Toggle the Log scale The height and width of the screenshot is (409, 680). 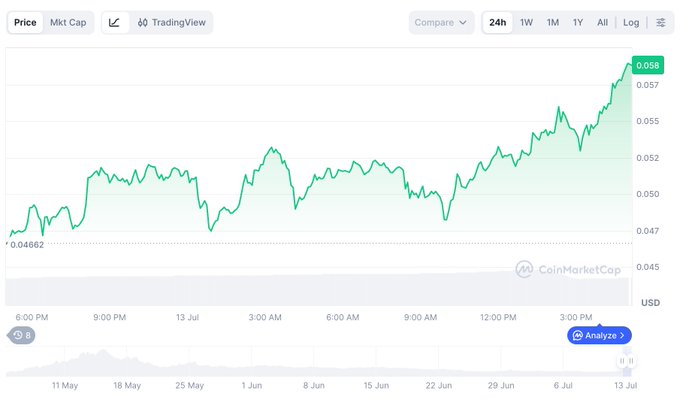[631, 23]
